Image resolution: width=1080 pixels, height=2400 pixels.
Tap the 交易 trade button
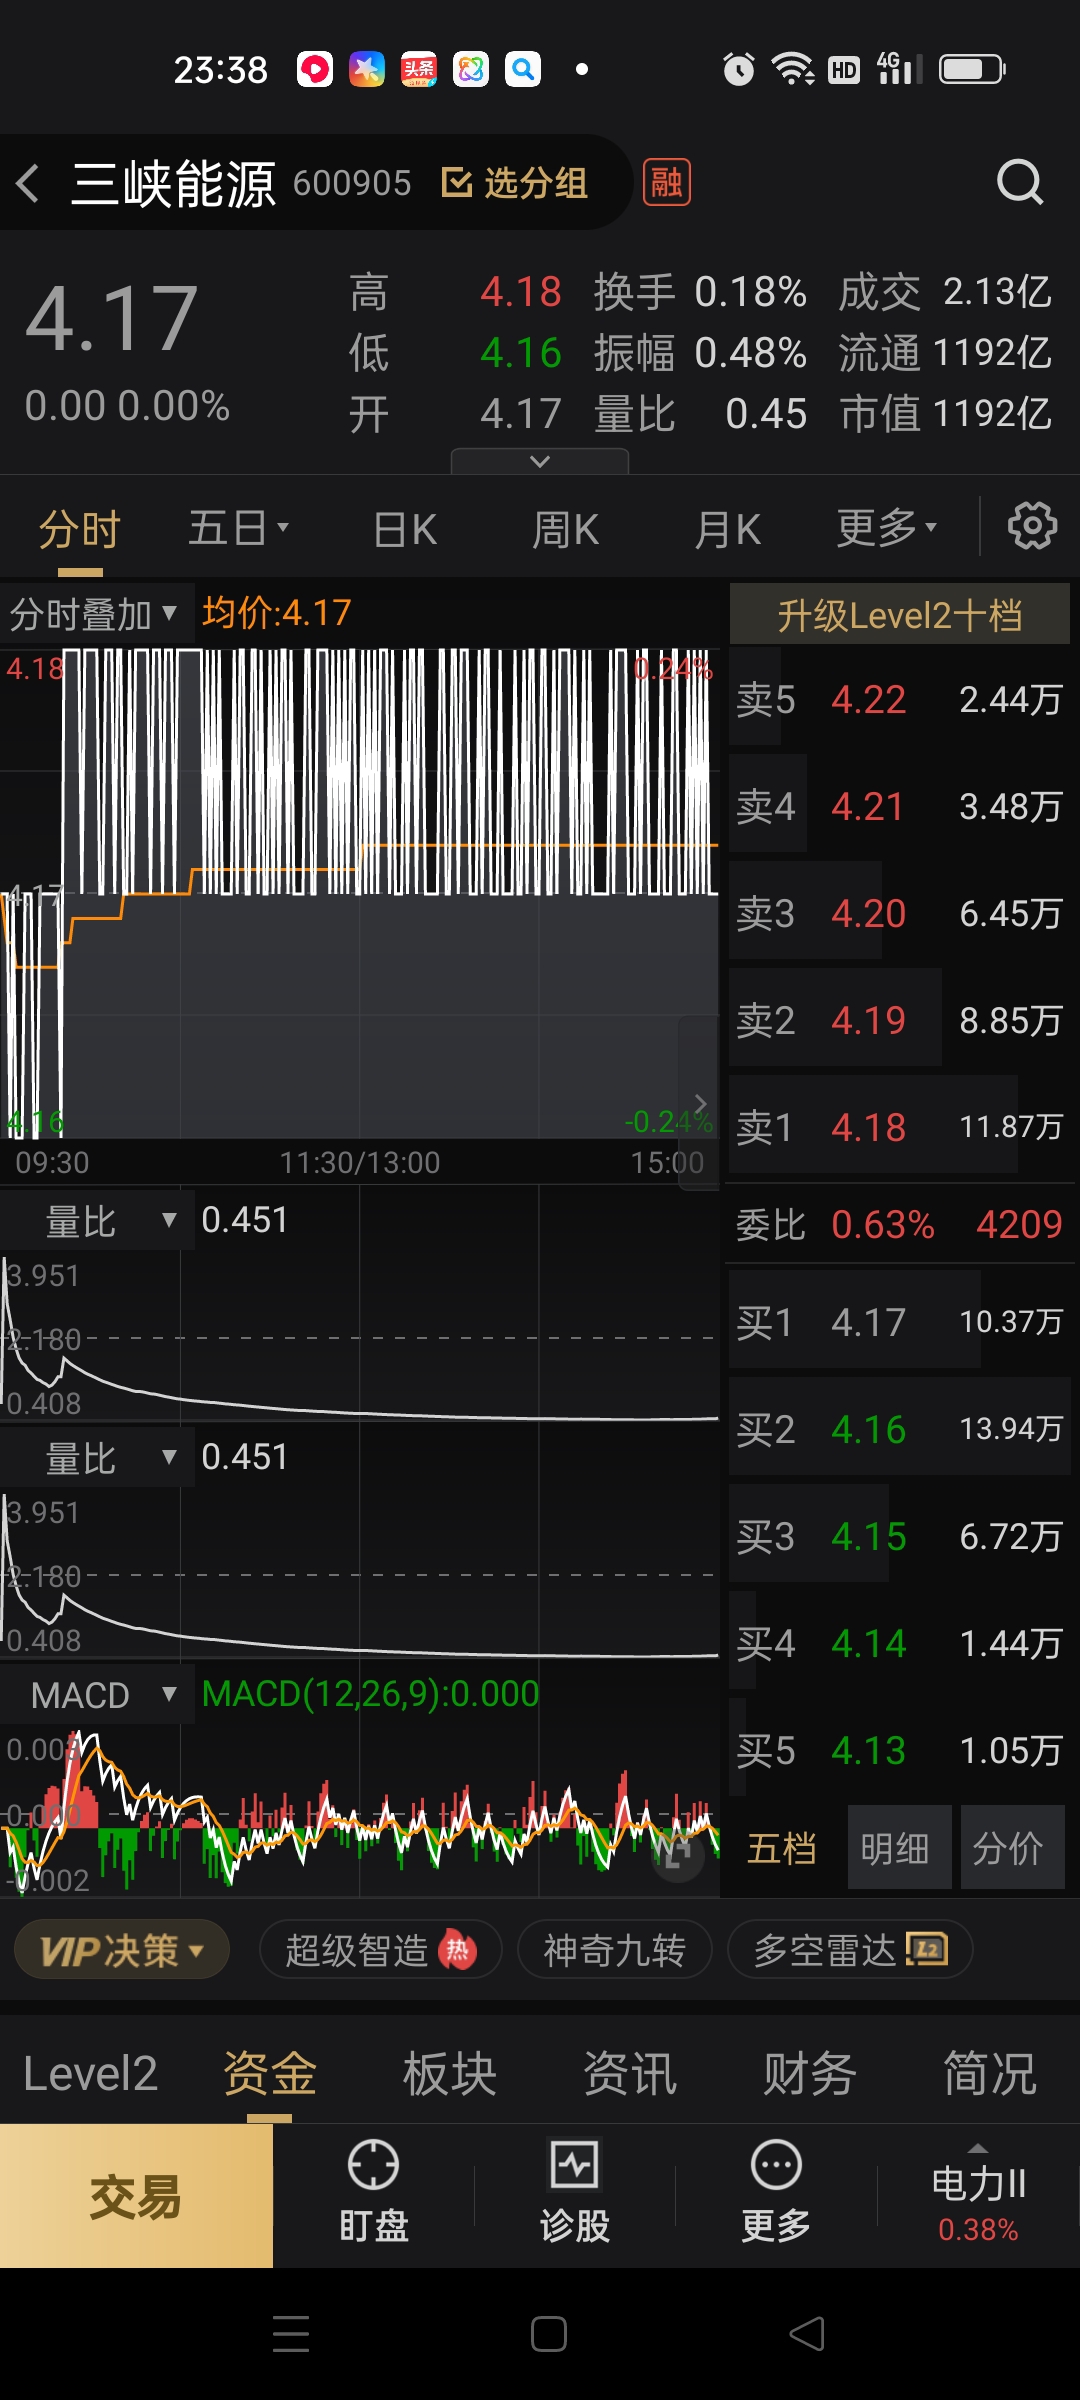pos(136,2196)
